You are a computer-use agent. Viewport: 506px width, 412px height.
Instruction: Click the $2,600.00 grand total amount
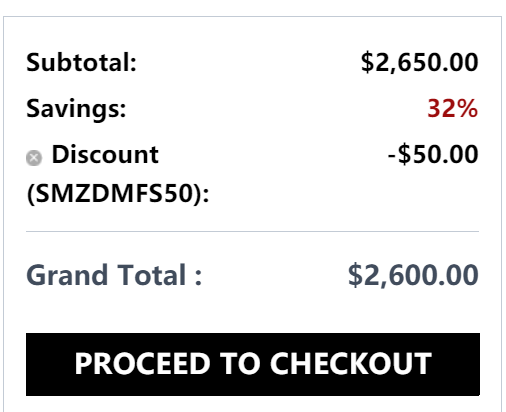click(x=413, y=275)
